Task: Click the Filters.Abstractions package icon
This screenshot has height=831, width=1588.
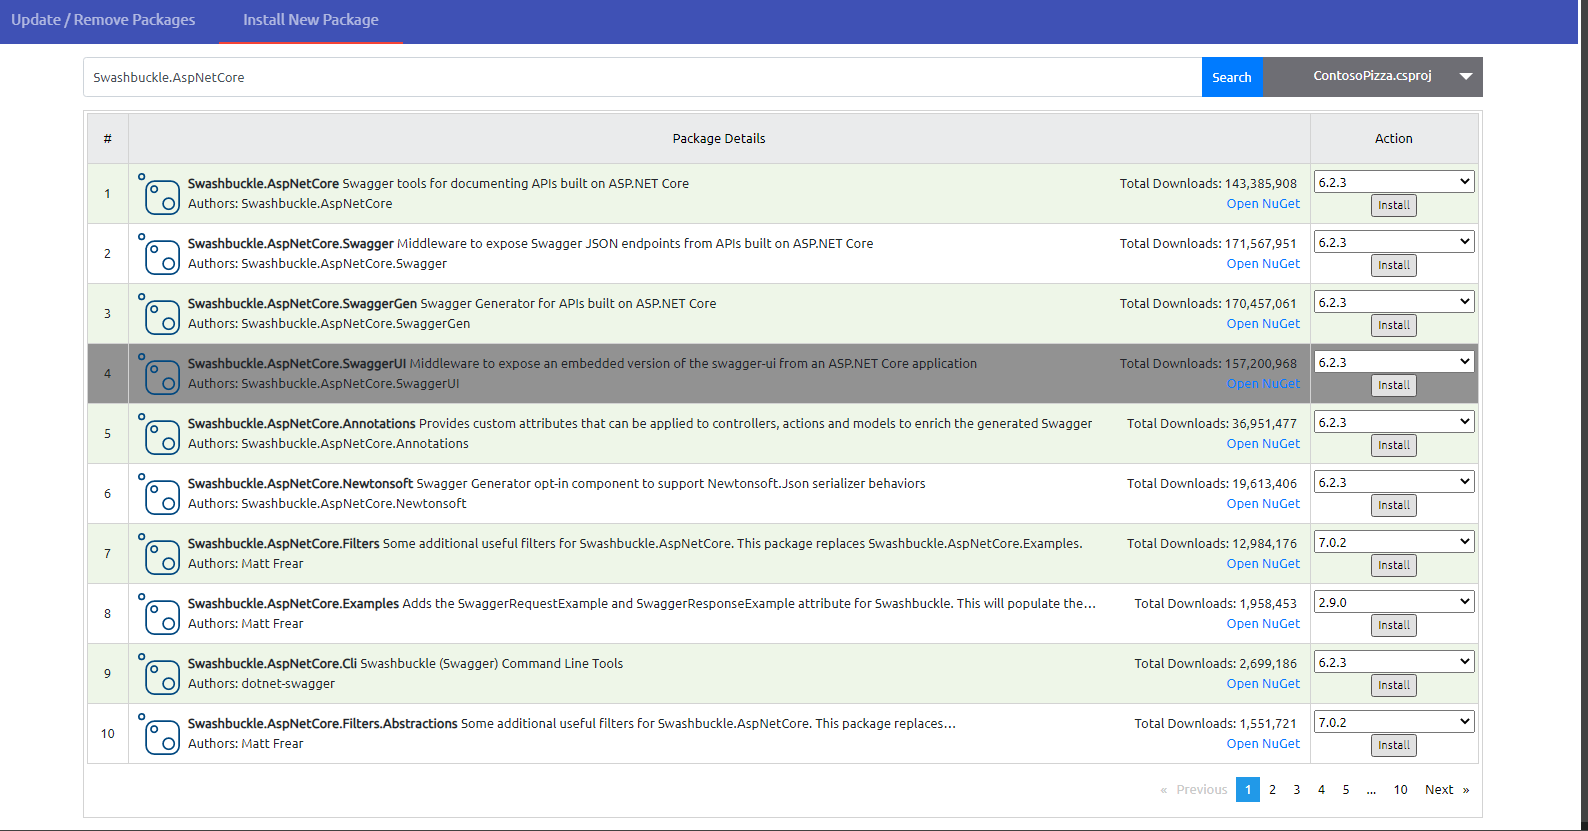Action: point(159,734)
